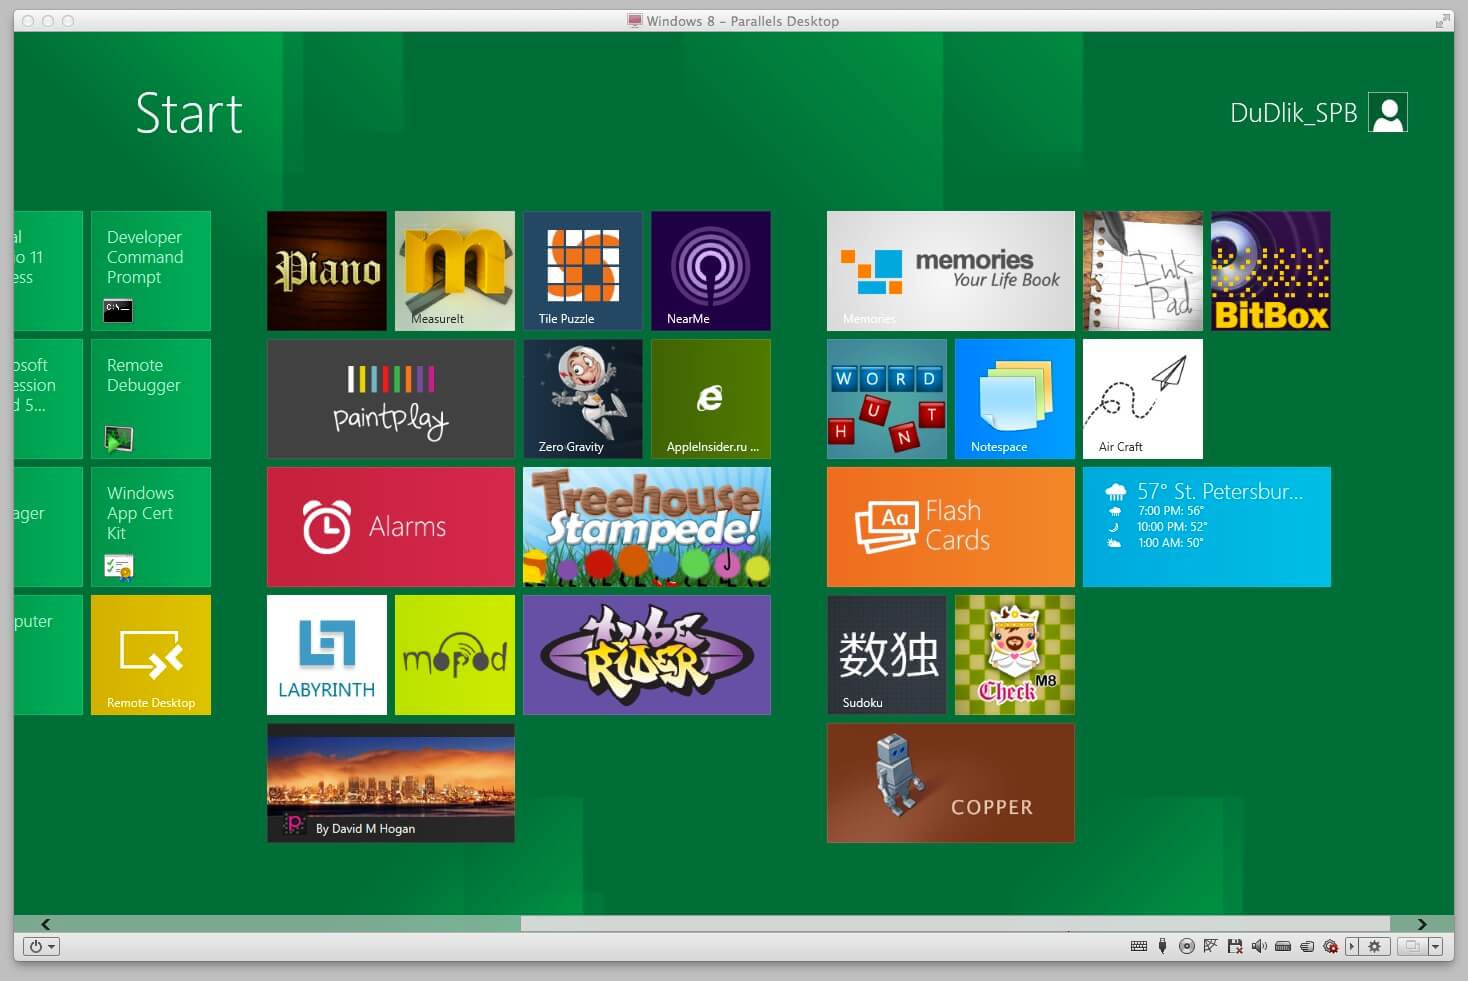This screenshot has height=981, width=1468.
Task: Open the Piano app tile
Action: click(327, 271)
